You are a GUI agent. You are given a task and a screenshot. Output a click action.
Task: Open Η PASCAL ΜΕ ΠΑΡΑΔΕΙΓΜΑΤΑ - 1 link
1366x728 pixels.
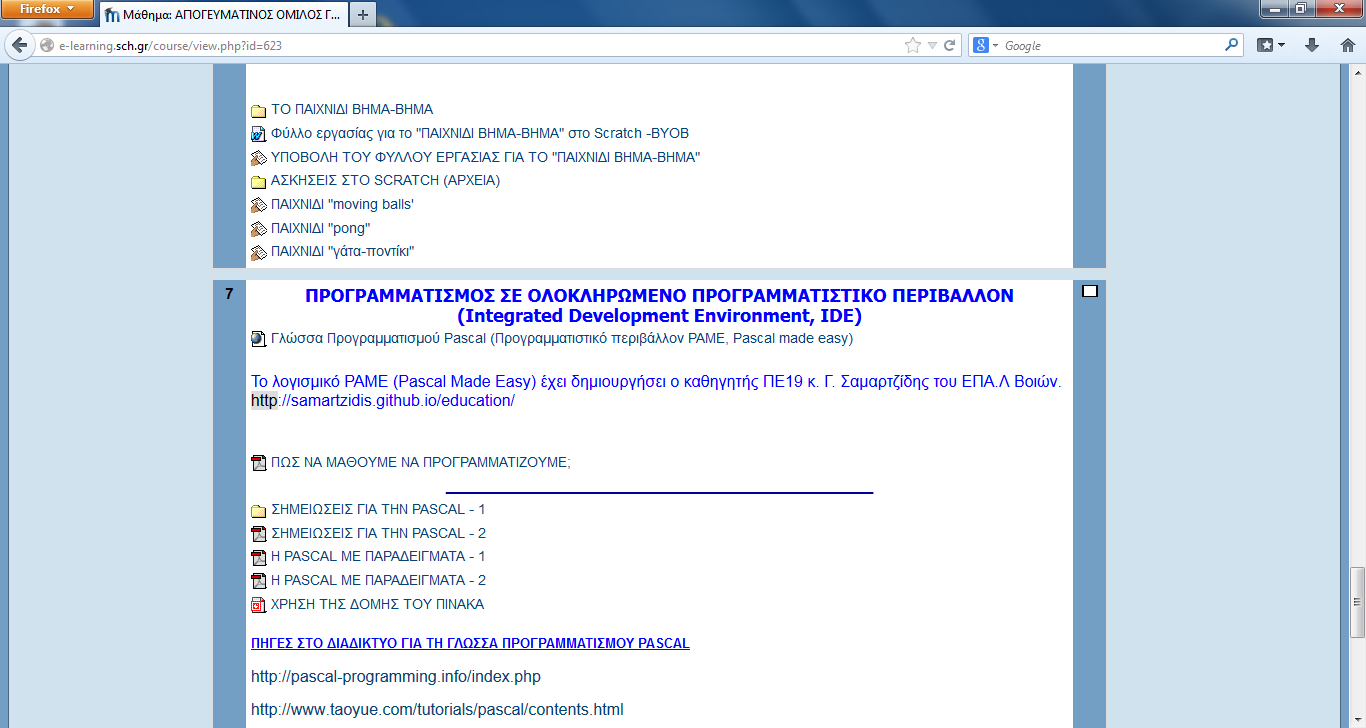[x=378, y=557]
